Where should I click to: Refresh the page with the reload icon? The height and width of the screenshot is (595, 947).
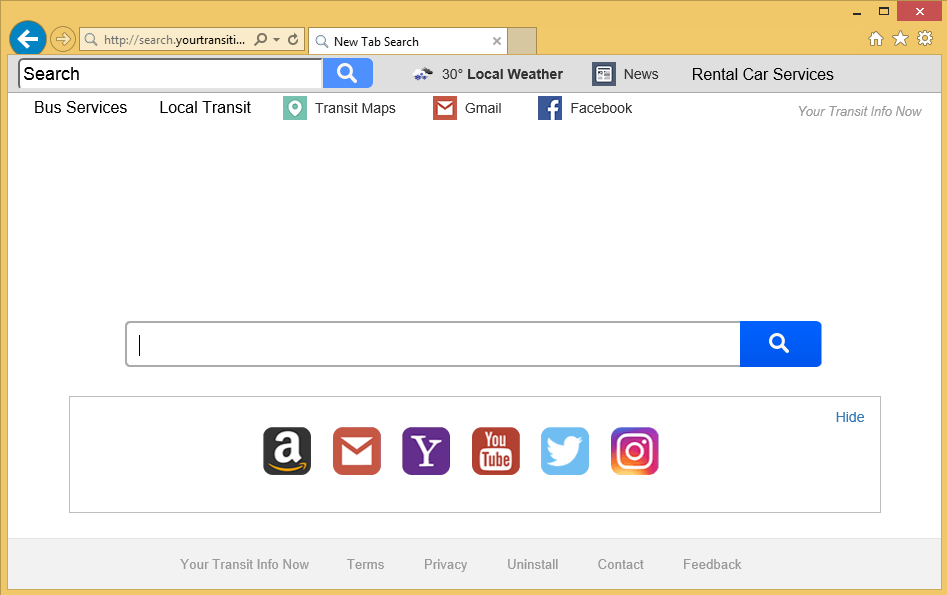click(x=293, y=40)
